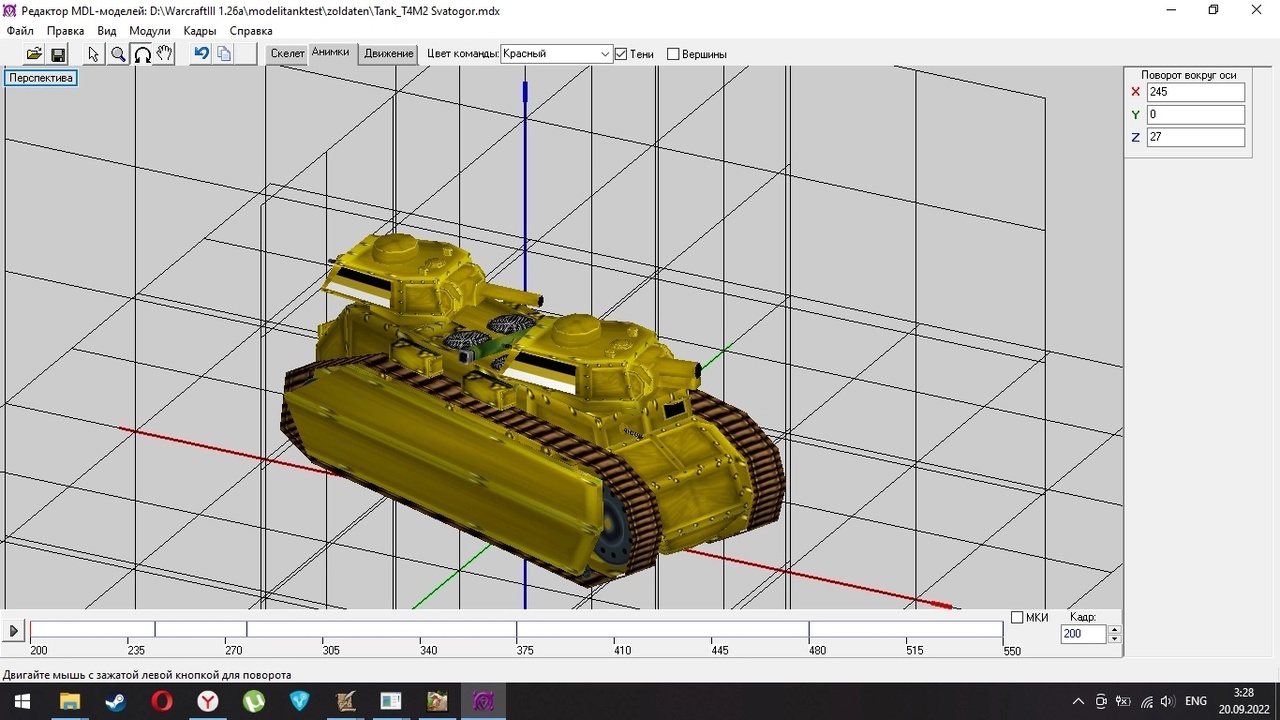
Task: Select the arrow pointer tool
Action: (94, 54)
